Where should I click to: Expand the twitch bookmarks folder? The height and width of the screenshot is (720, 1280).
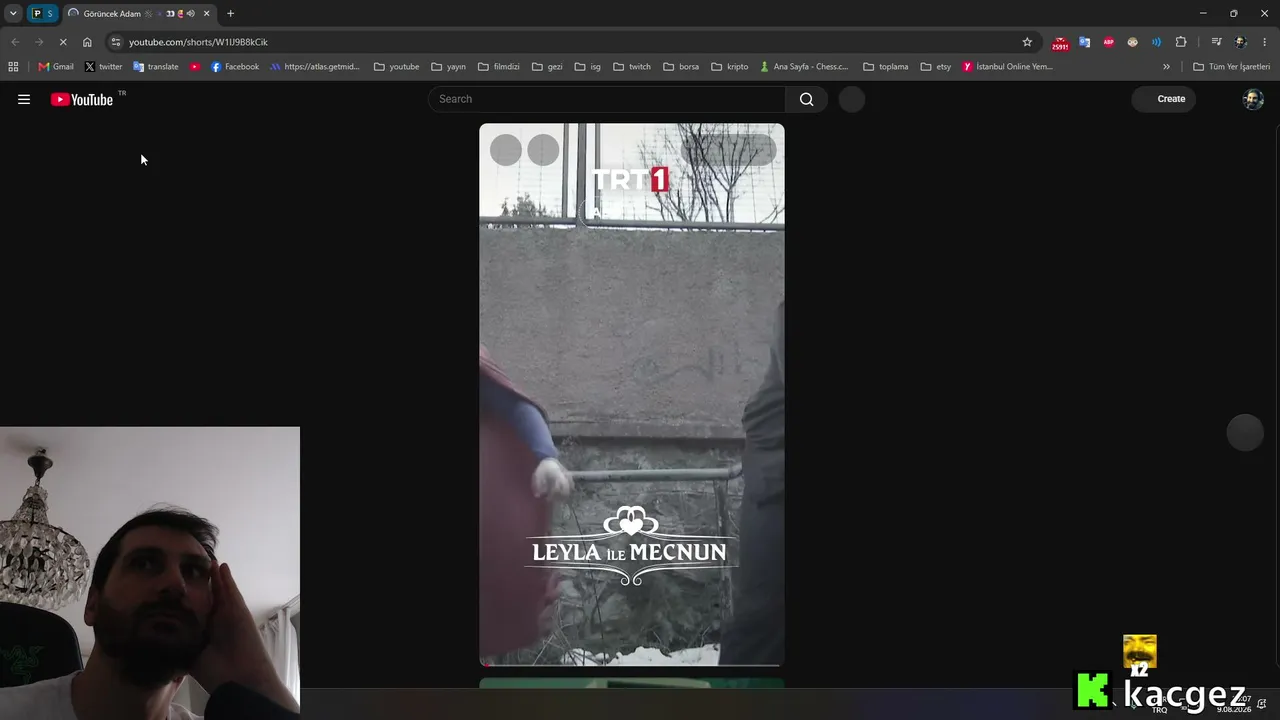coord(632,67)
